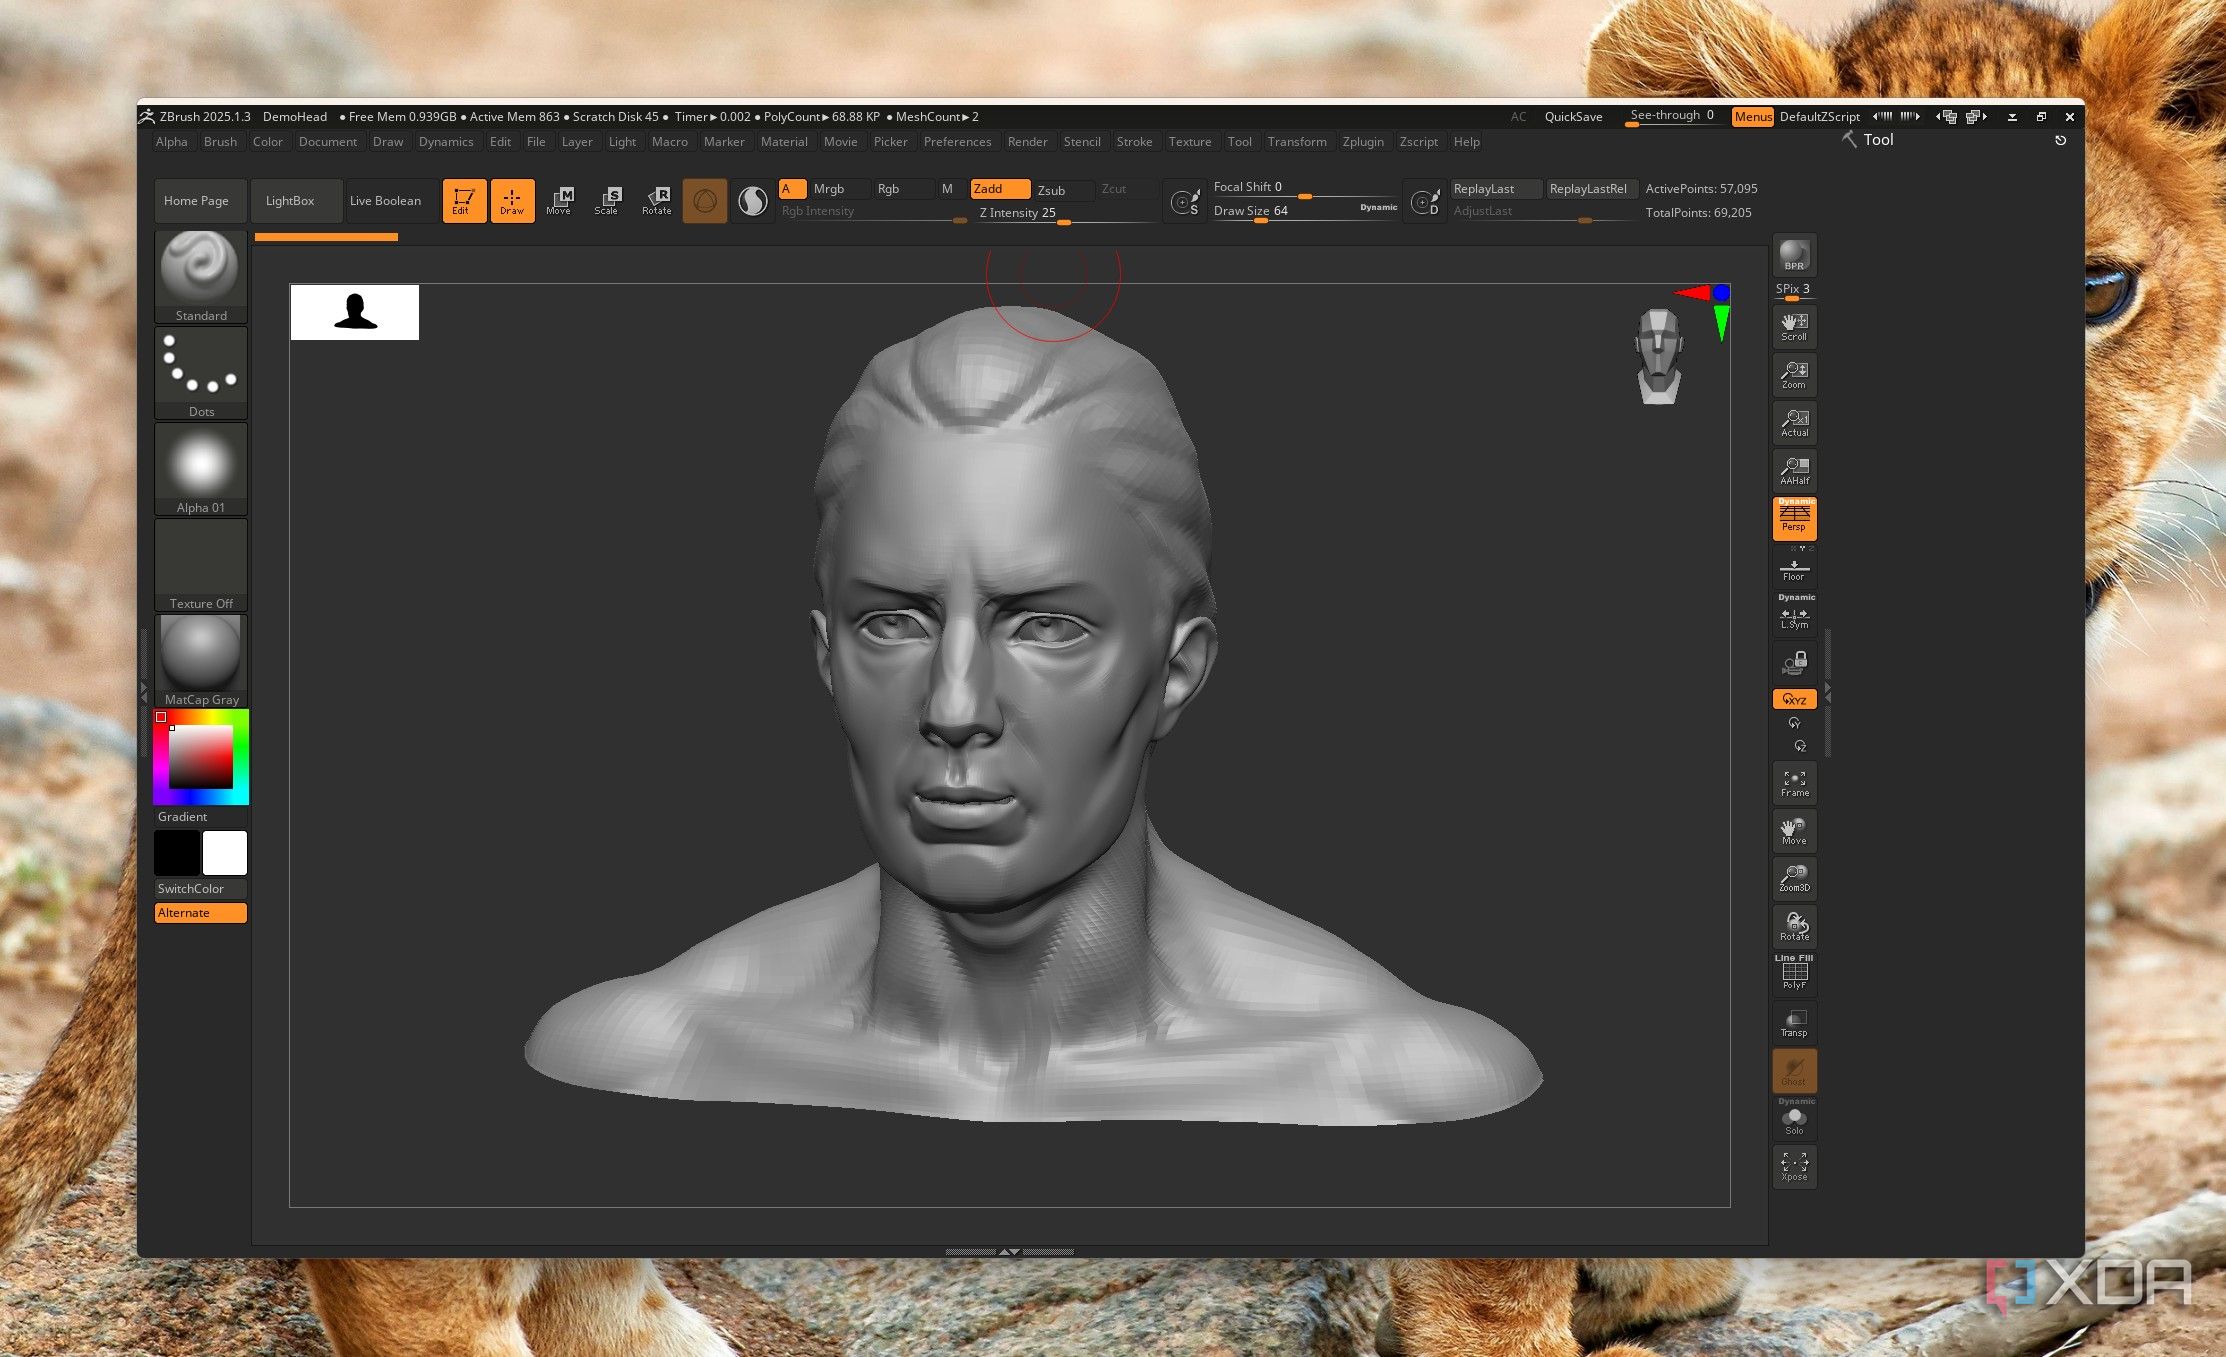
Task: Click the BPR render icon
Action: [x=1793, y=256]
